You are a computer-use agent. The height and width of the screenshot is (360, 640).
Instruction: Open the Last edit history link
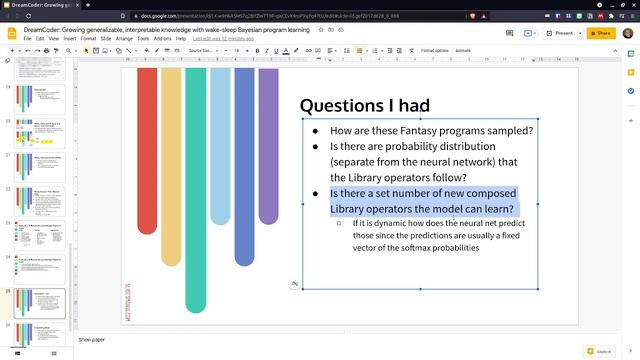pos(223,39)
